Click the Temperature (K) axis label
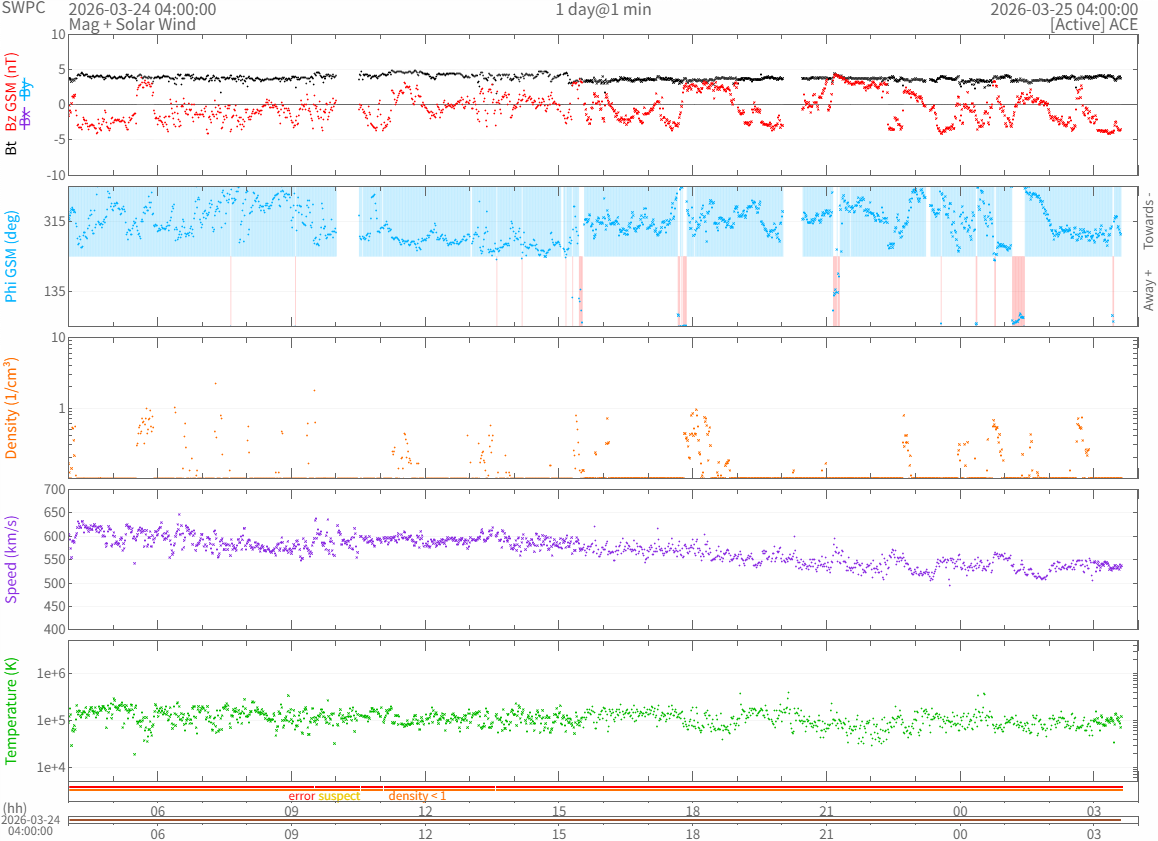This screenshot has height=841, width=1158. click(x=12, y=711)
